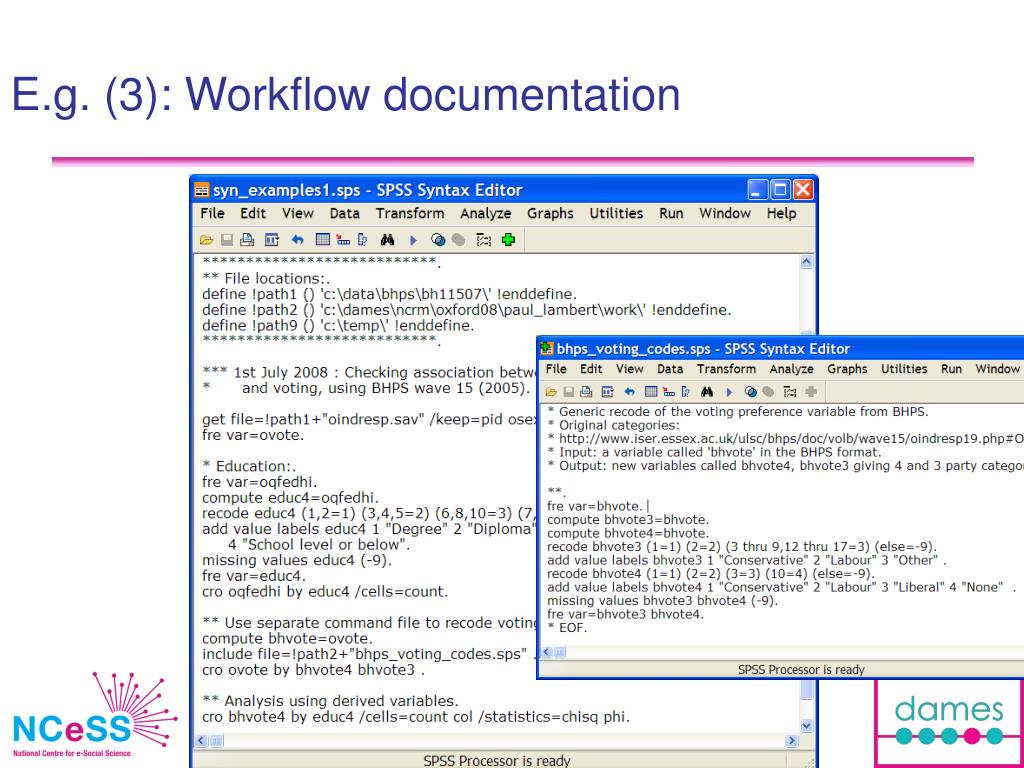The height and width of the screenshot is (768, 1024).
Task: Click the bhps_voting_codes.sps title bar
Action: (781, 349)
